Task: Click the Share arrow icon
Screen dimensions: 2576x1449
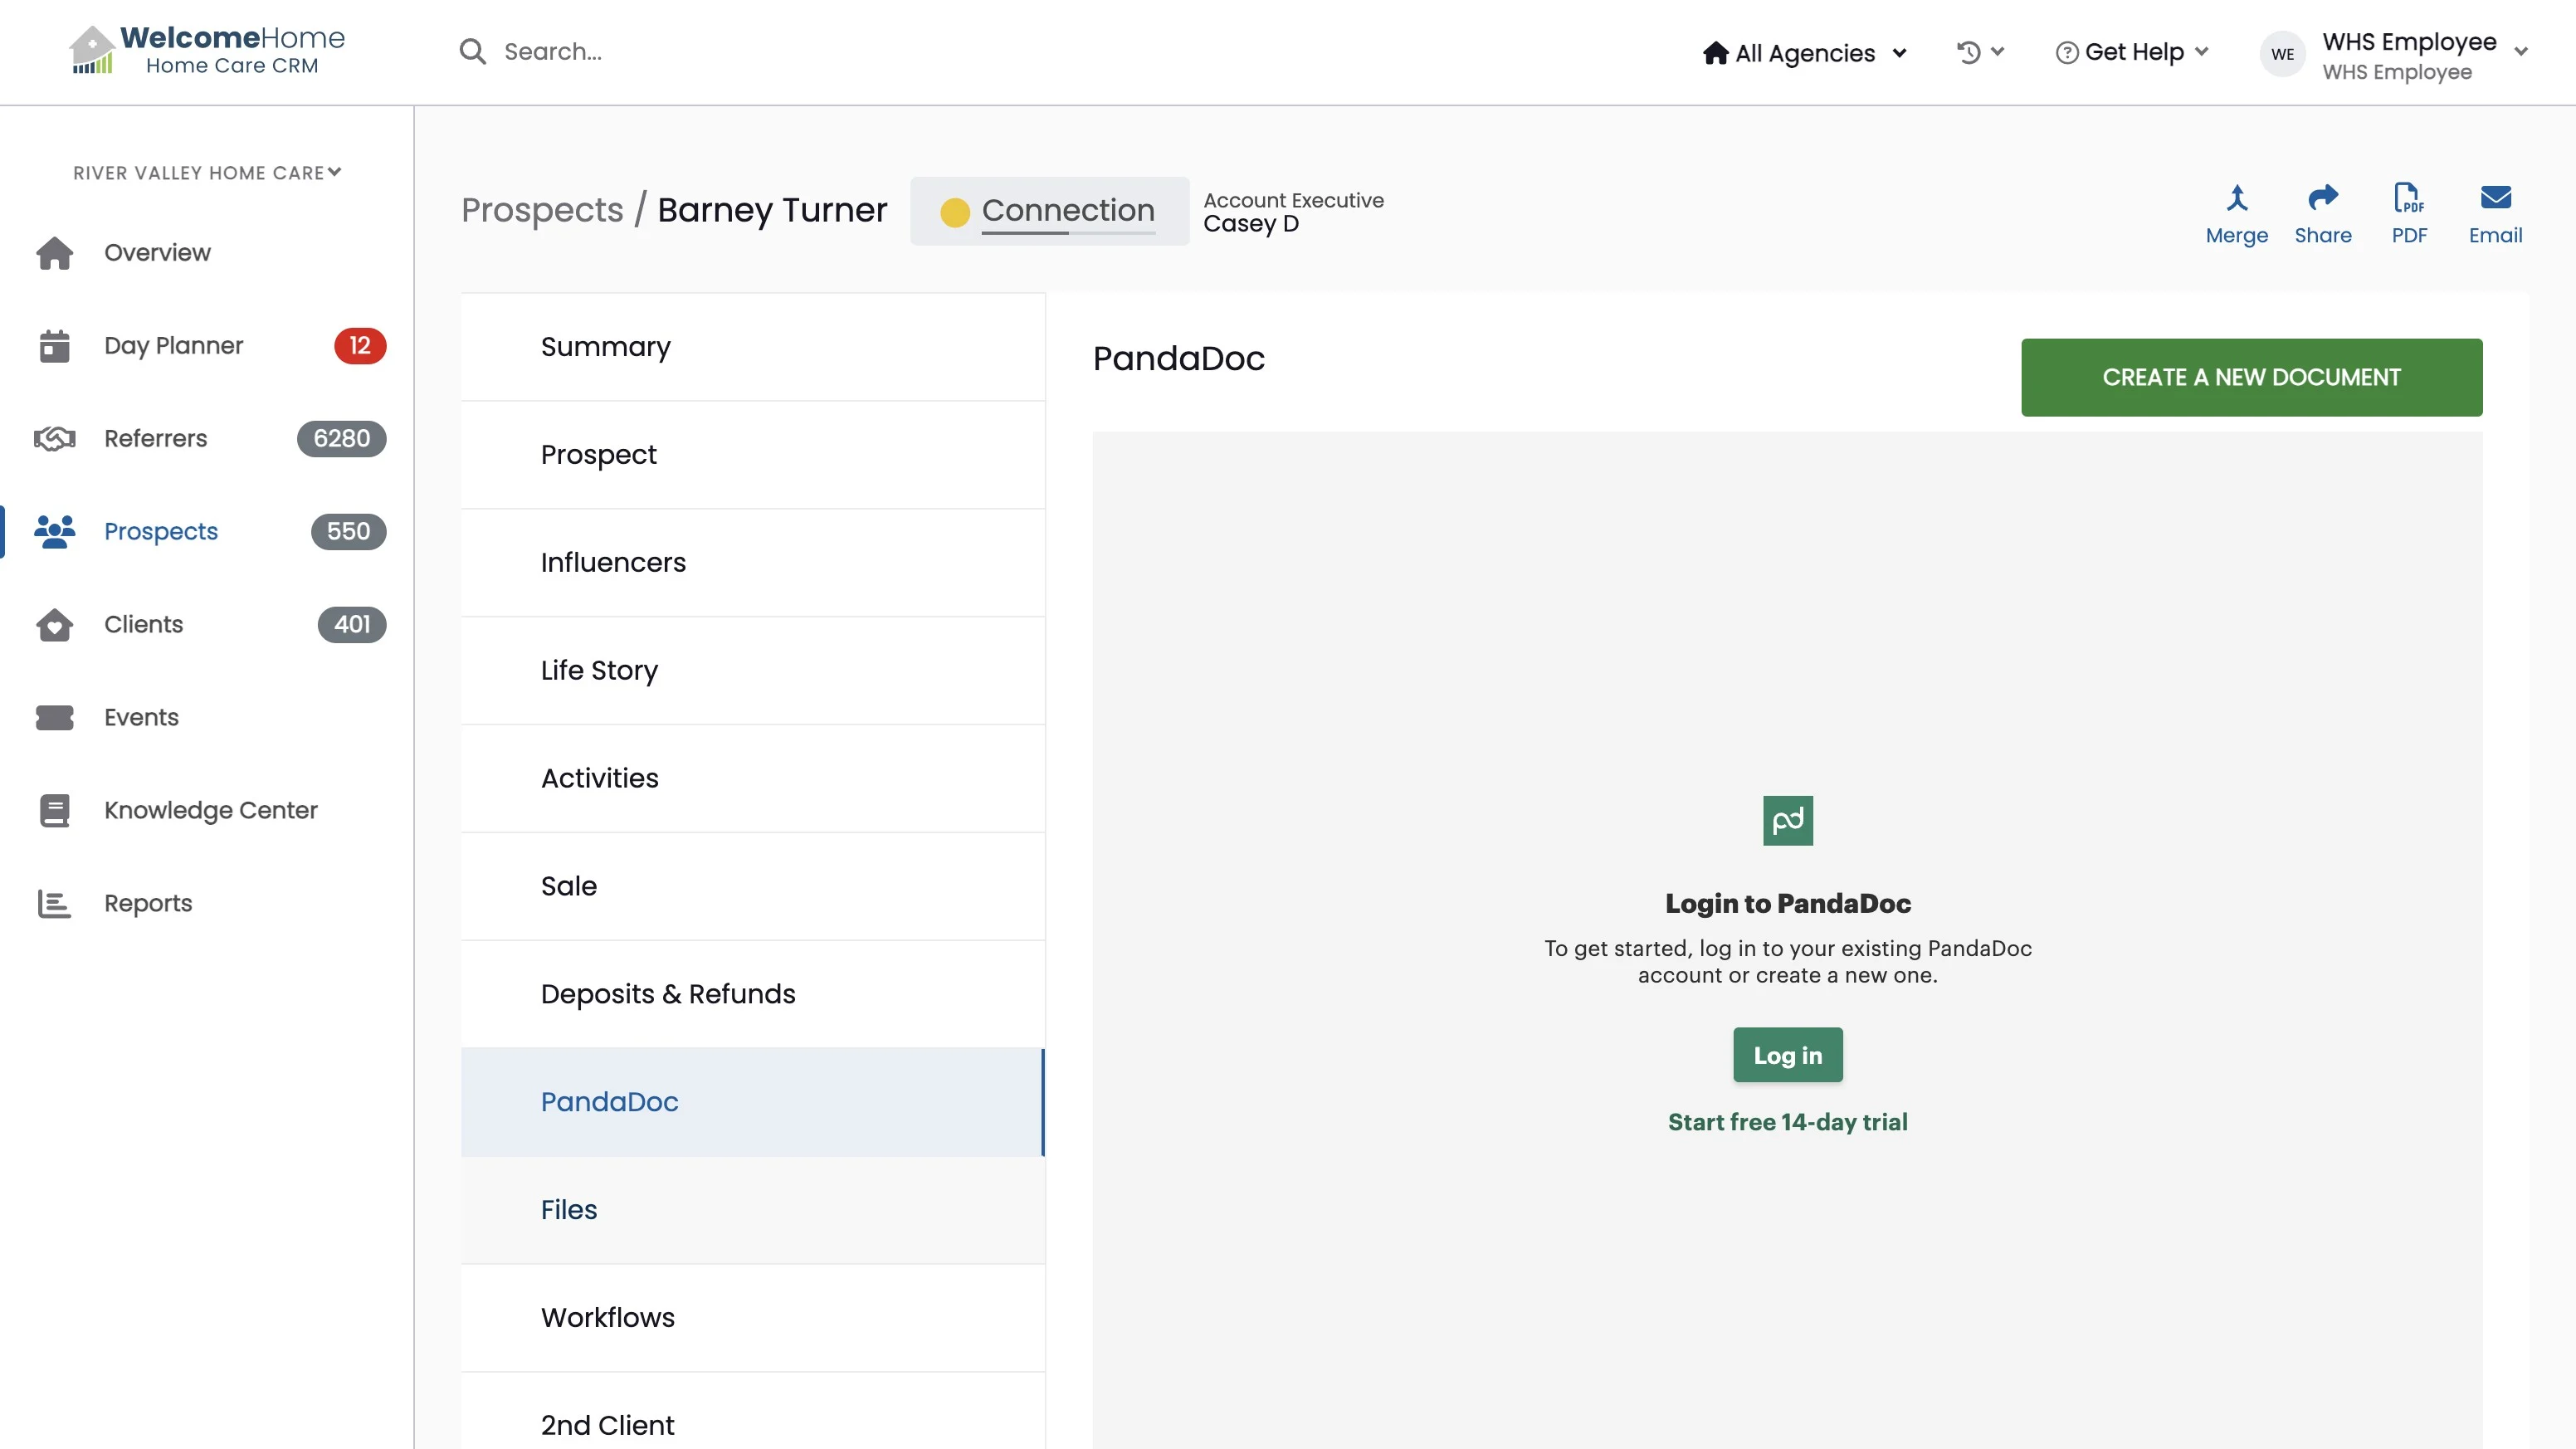Action: pos(2322,198)
